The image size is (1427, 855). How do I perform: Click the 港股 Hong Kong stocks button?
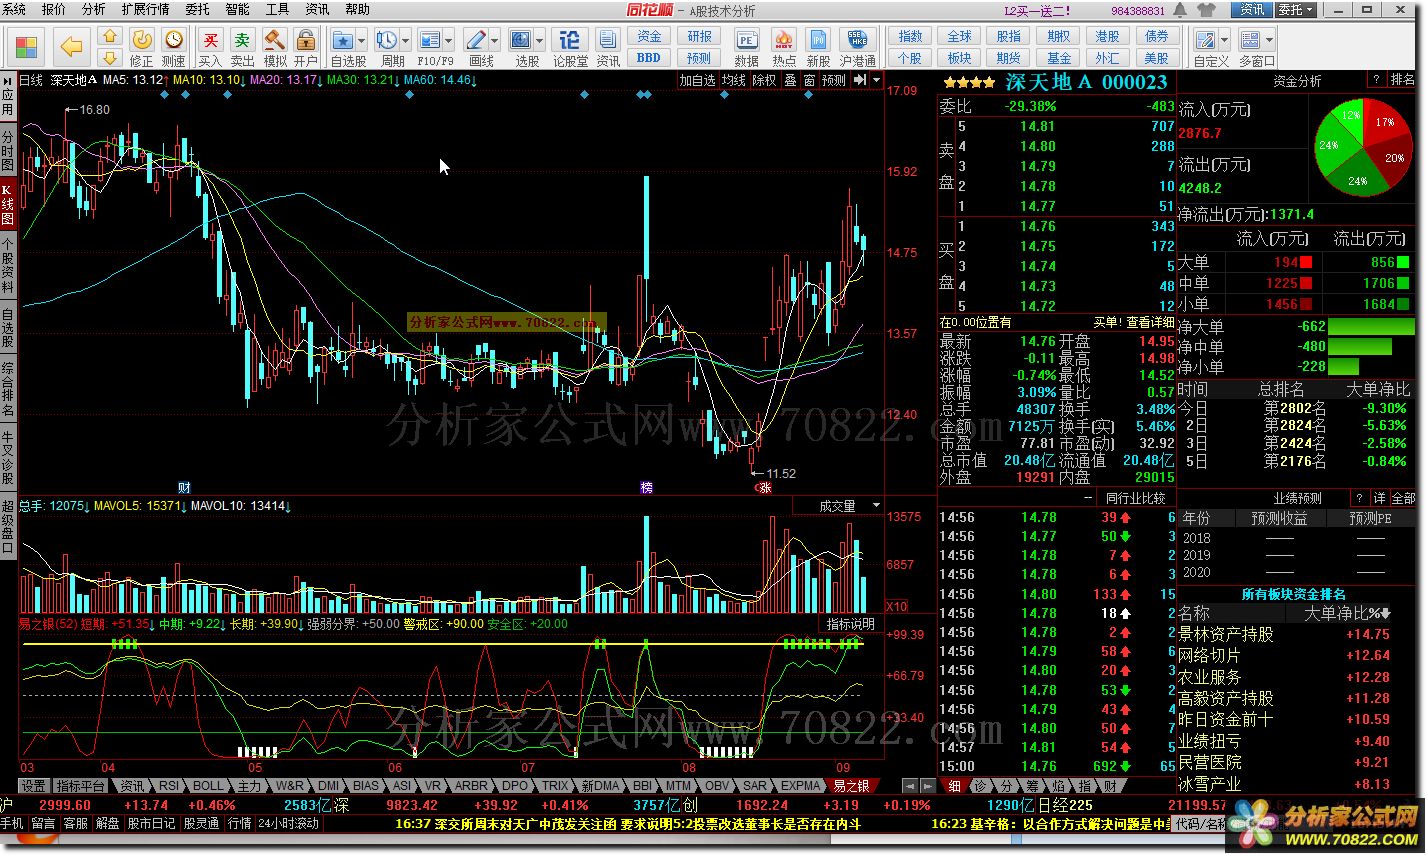click(1107, 37)
